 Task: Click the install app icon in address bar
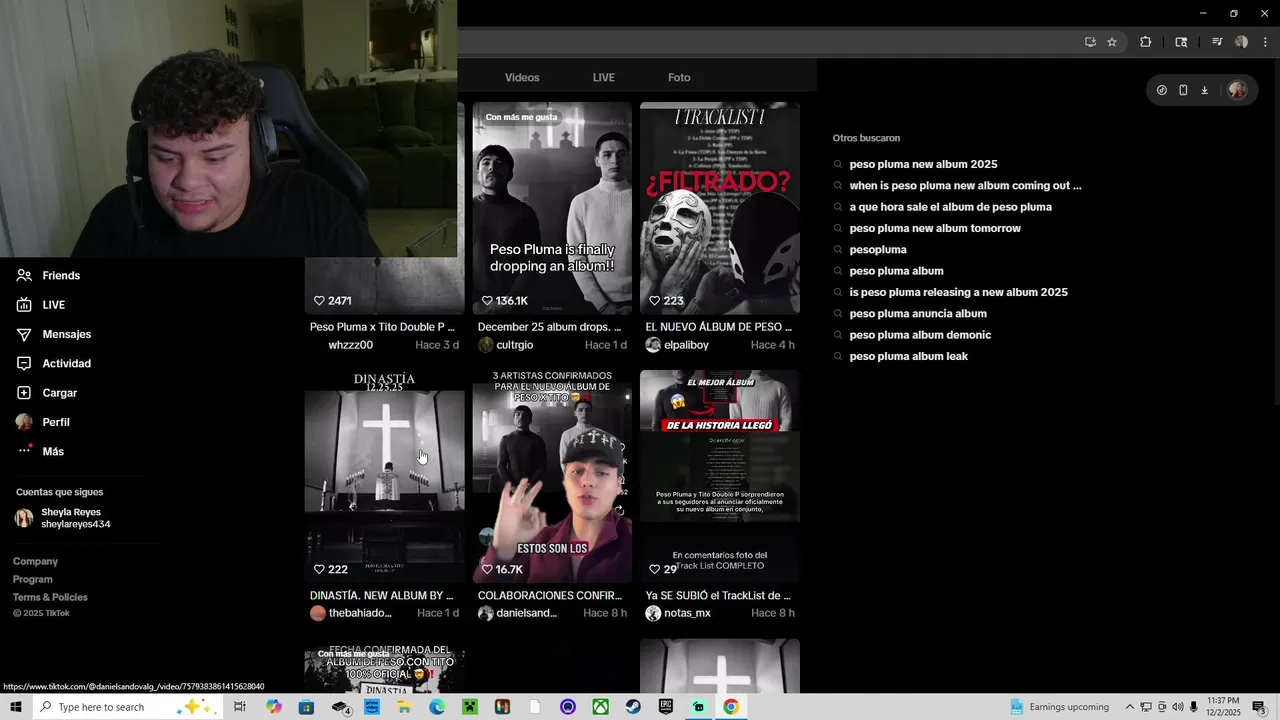click(x=1090, y=42)
